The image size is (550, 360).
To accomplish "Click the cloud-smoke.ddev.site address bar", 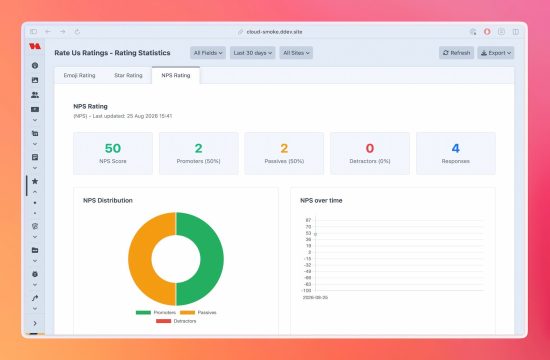I will click(274, 32).
